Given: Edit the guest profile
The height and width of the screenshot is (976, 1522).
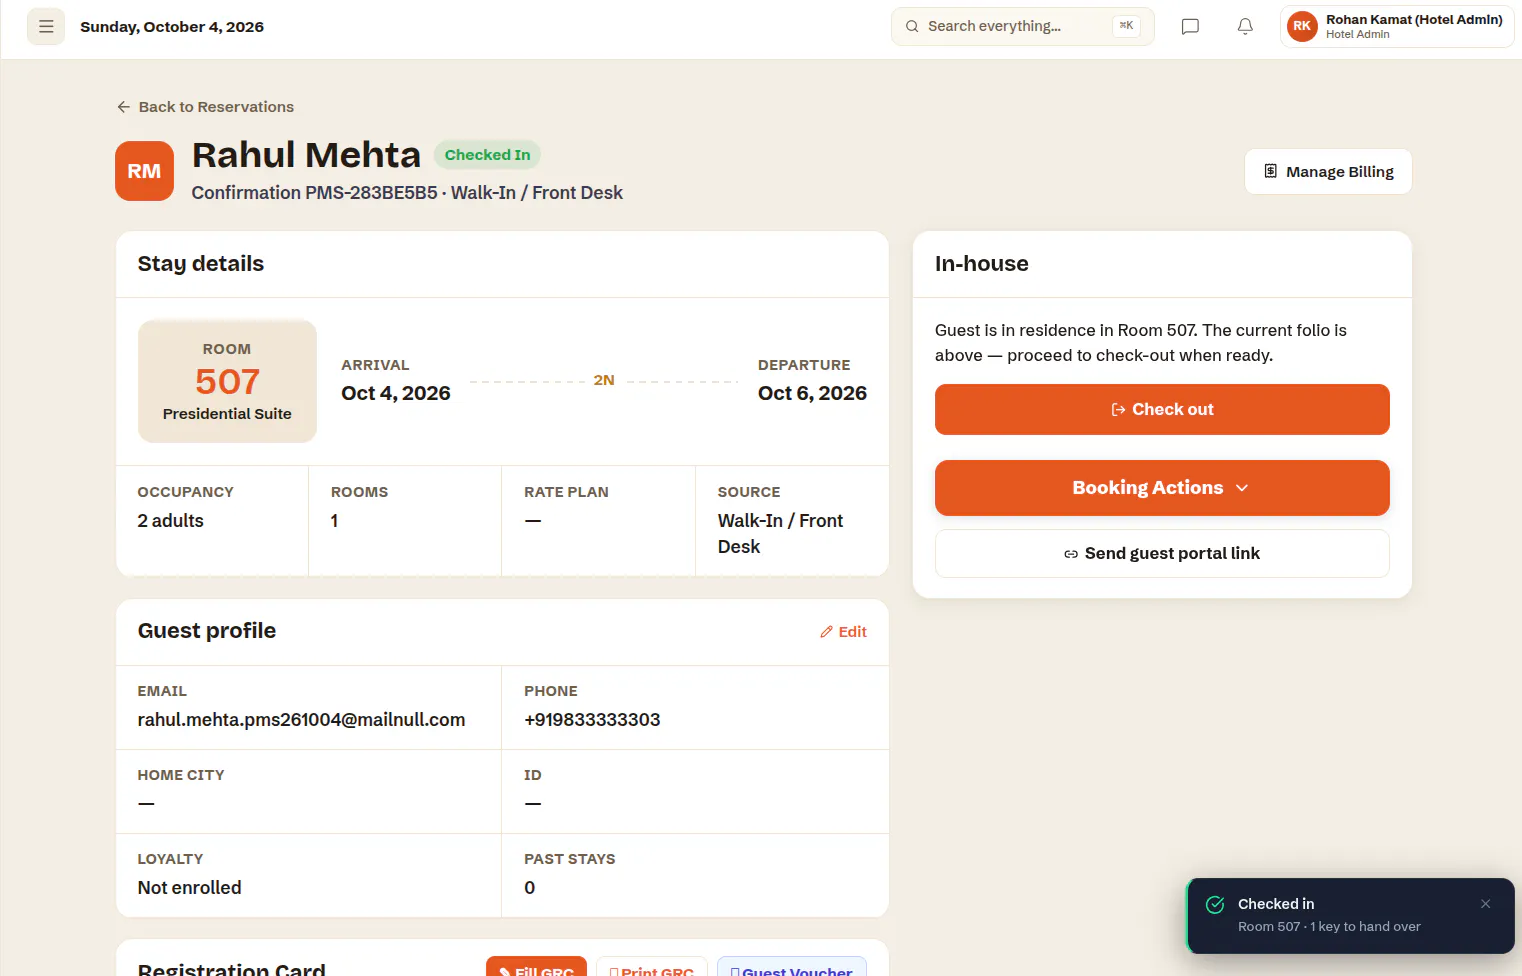Looking at the screenshot, I should tap(843, 632).
